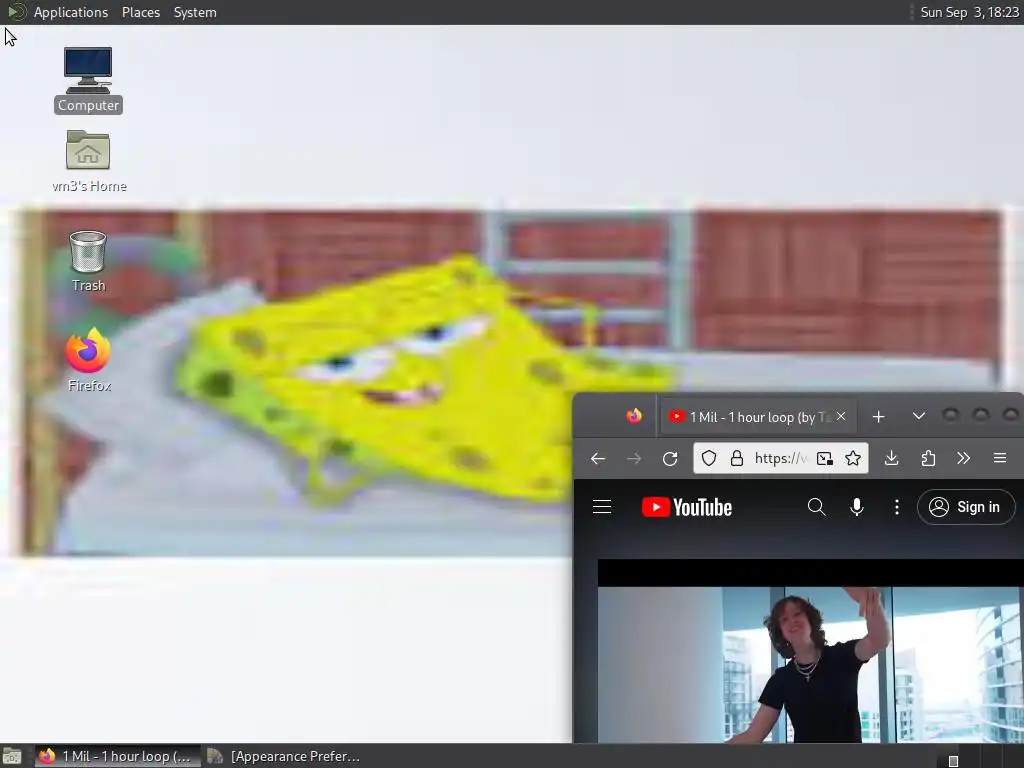The height and width of the screenshot is (768, 1024).
Task: Open vm3's Home folder icon
Action: coord(88,161)
